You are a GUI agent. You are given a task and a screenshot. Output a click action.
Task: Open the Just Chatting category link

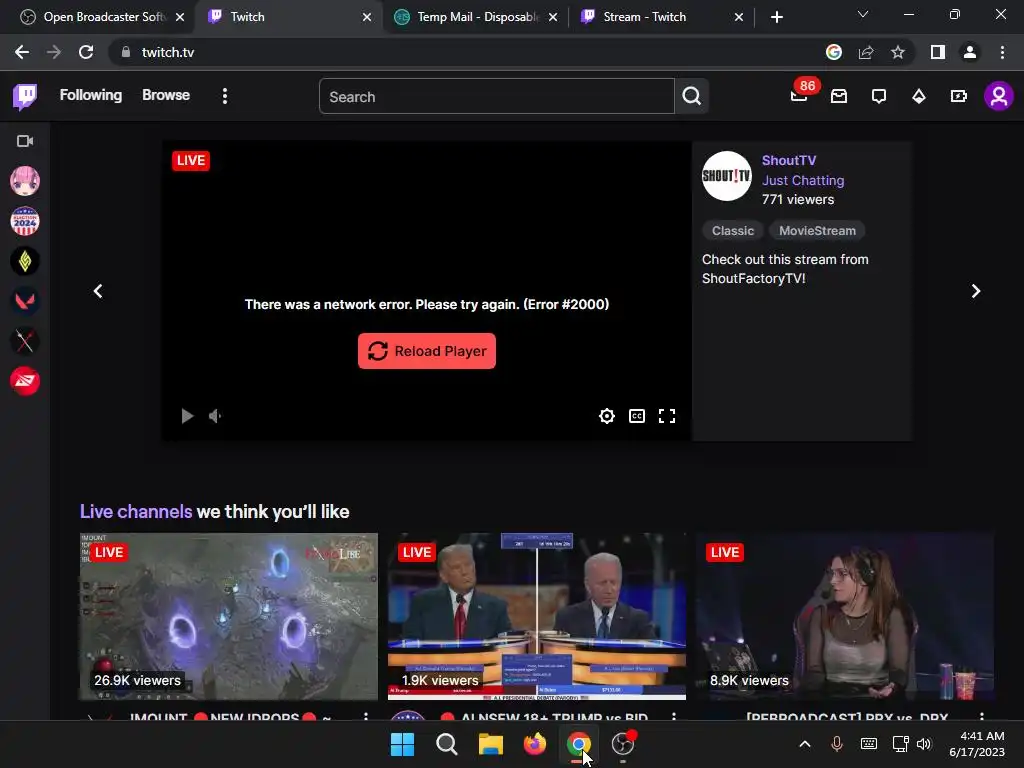(x=803, y=180)
